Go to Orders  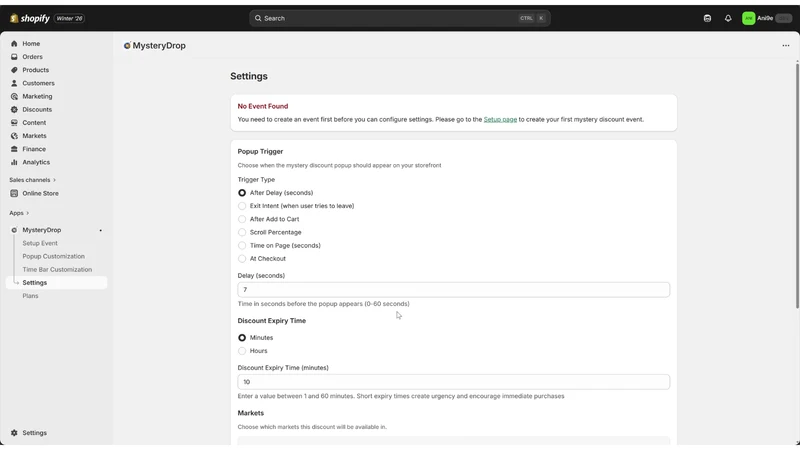(x=33, y=57)
